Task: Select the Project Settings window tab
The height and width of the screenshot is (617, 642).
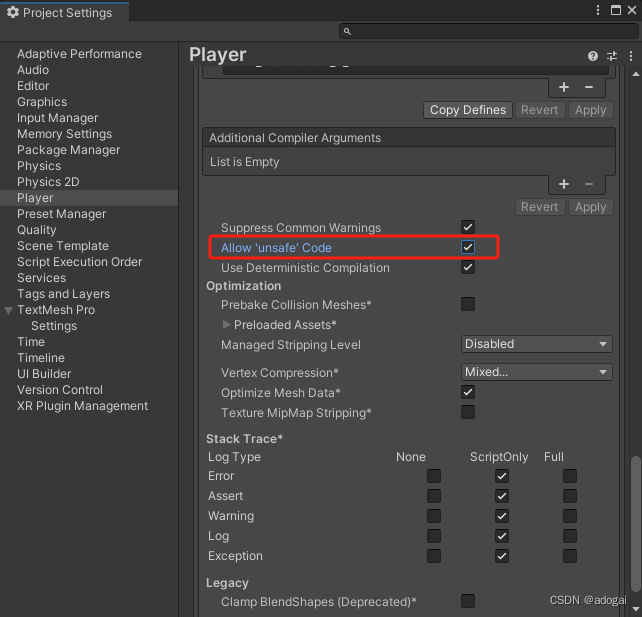Action: [60, 12]
